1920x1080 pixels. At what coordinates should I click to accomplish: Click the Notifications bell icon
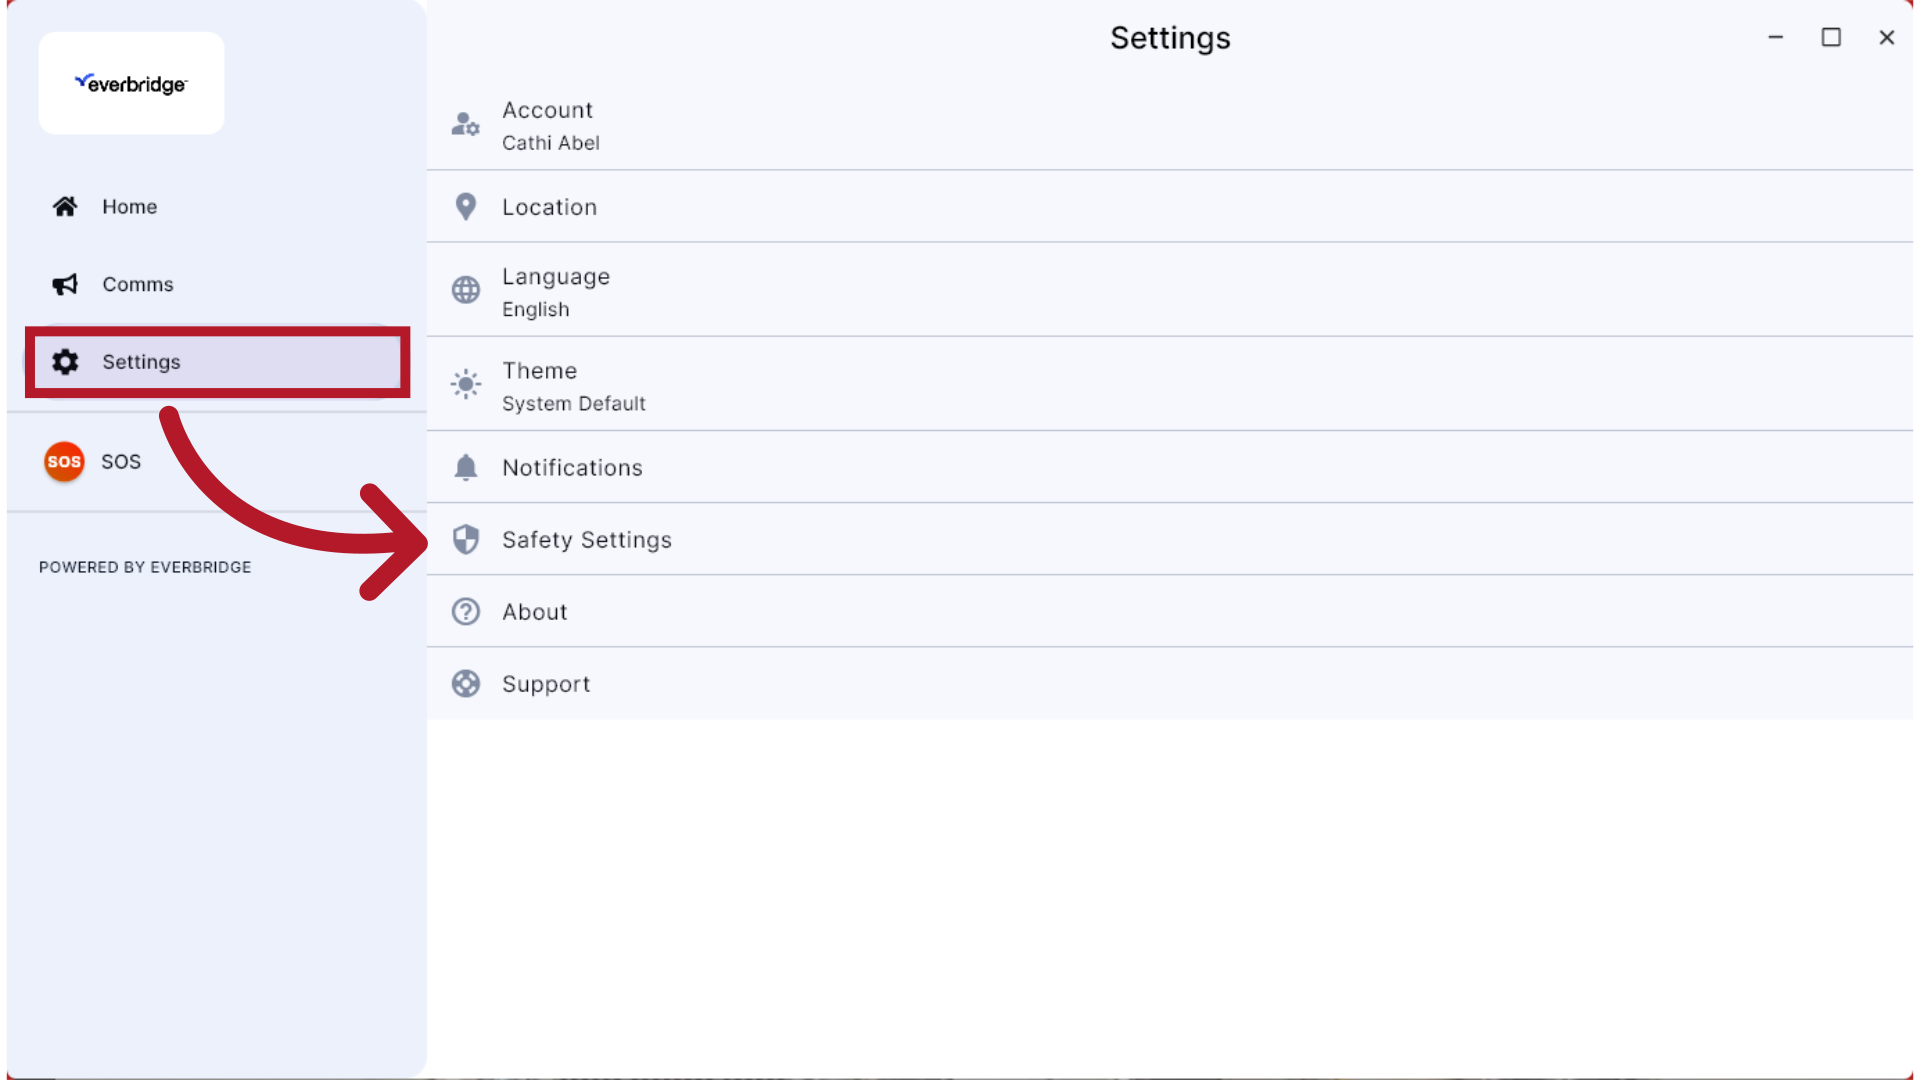point(465,467)
